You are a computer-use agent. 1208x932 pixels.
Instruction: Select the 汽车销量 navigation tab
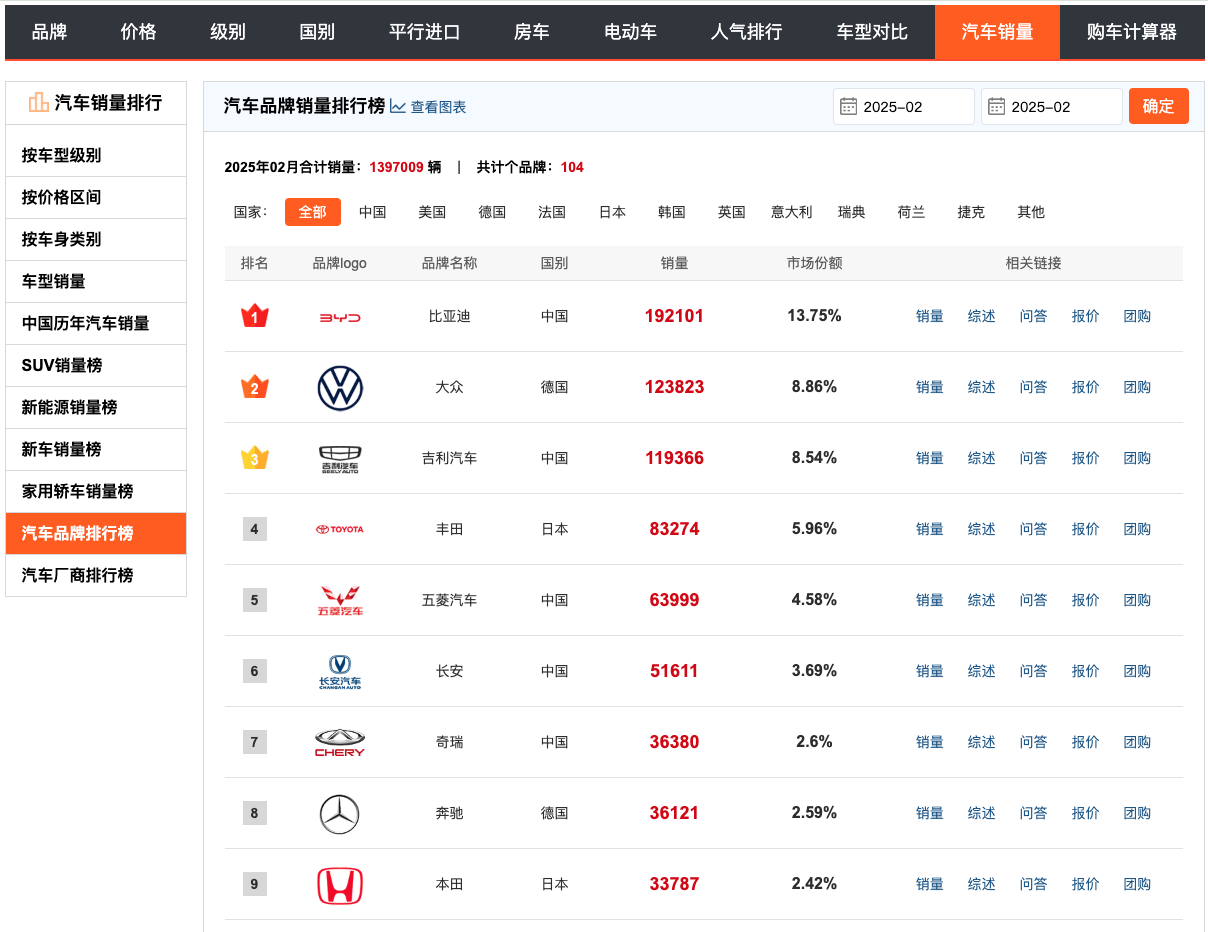[997, 32]
